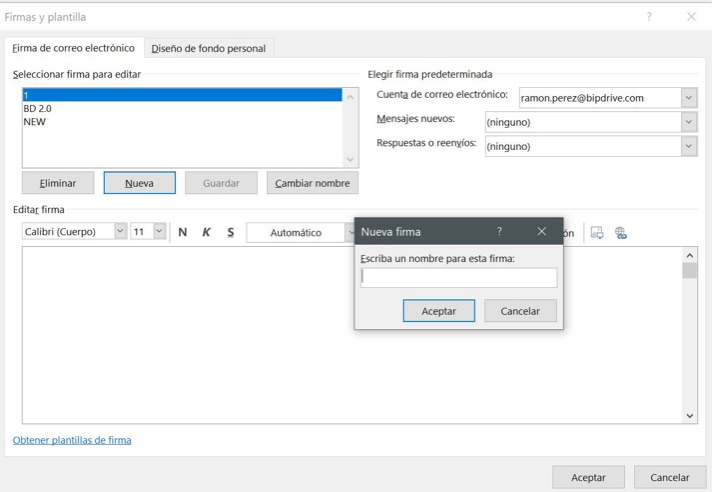Click the signature list scroll-up arrow

point(350,97)
